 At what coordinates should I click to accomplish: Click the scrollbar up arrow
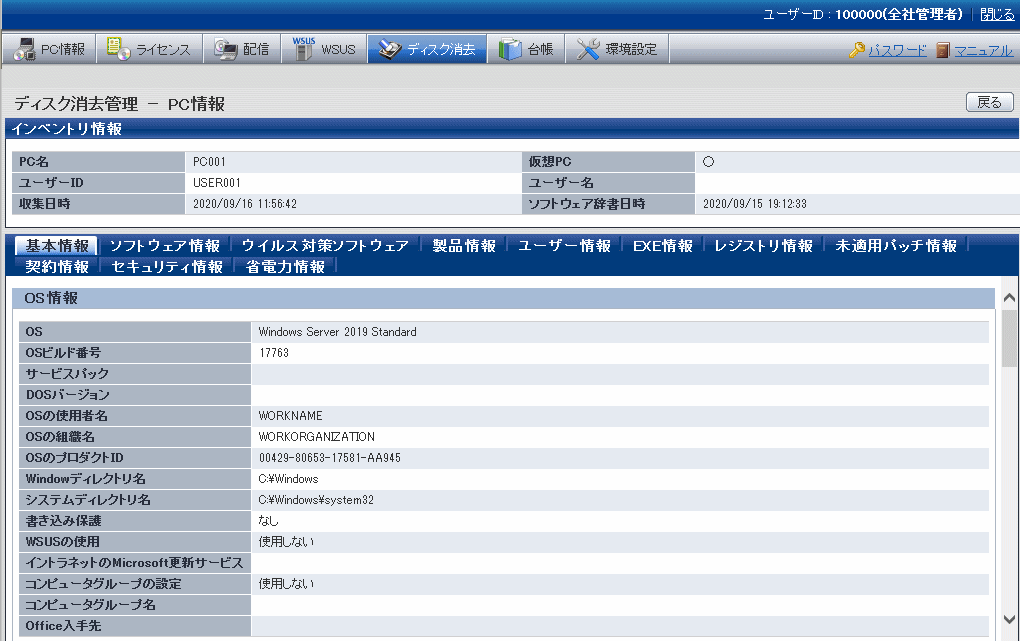coord(1010,298)
